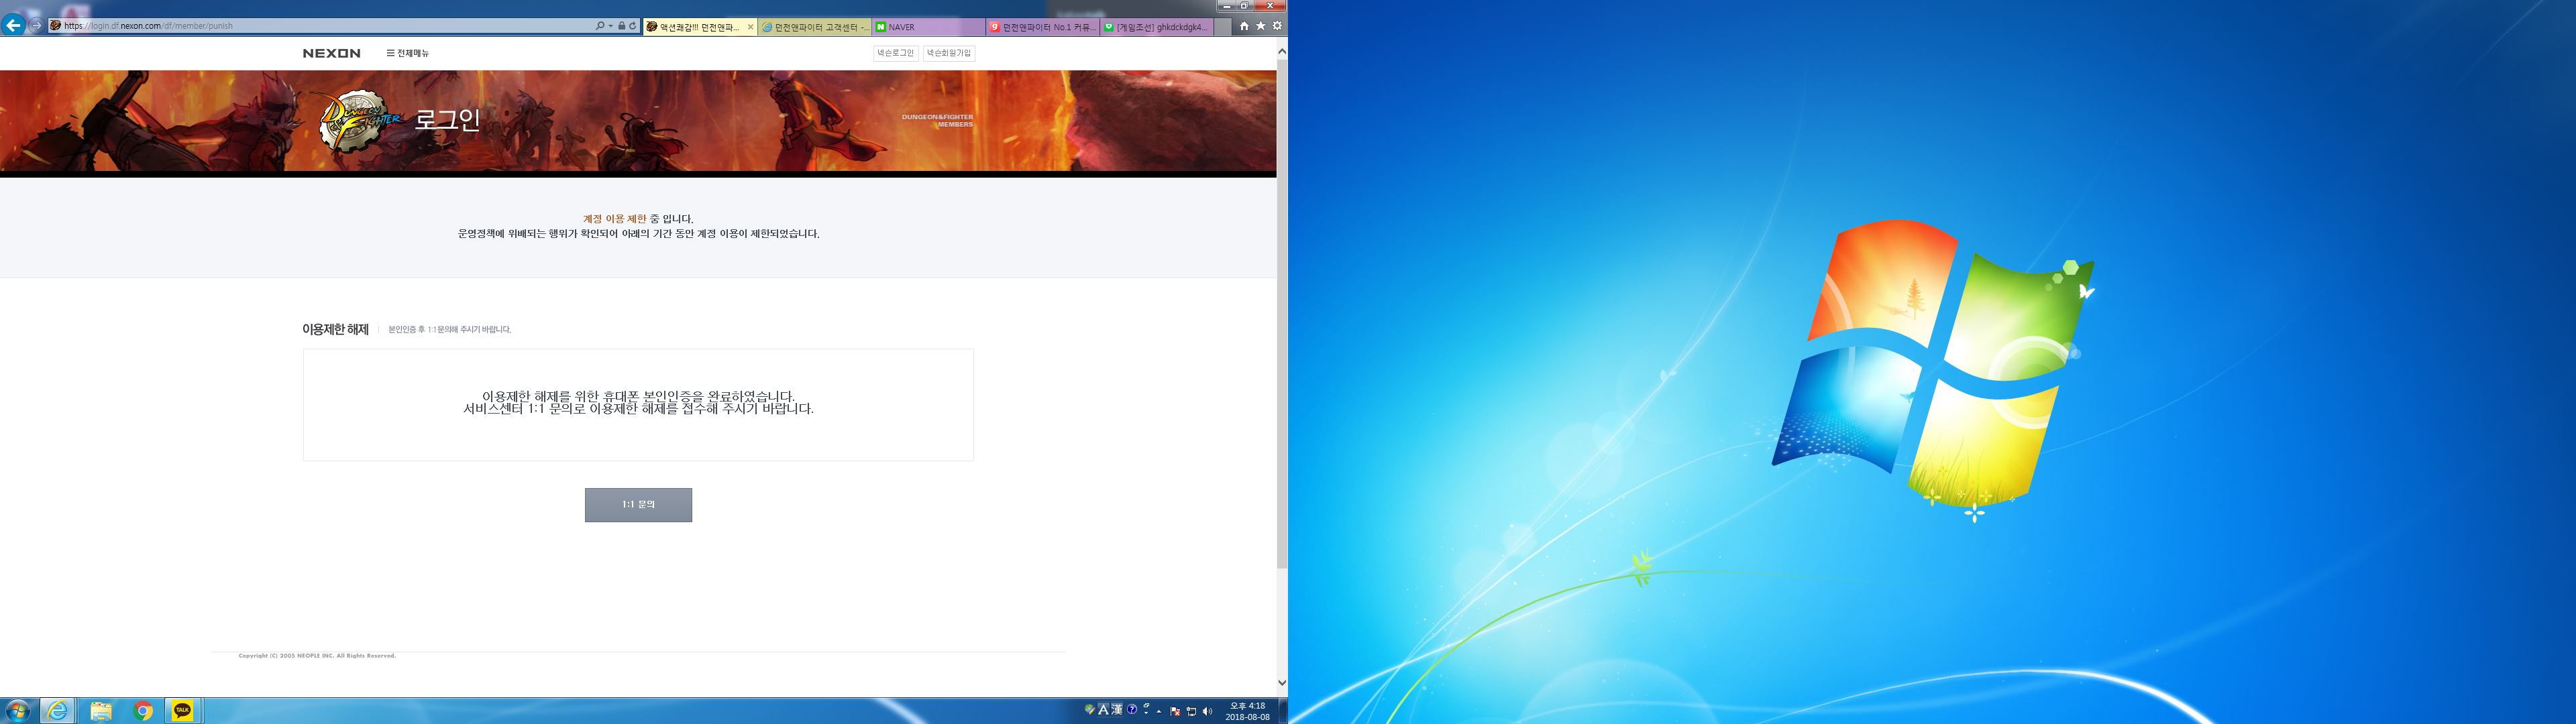This screenshot has width=2576, height=724.
Task: Open KakaoTalk from the taskbar
Action: point(182,710)
